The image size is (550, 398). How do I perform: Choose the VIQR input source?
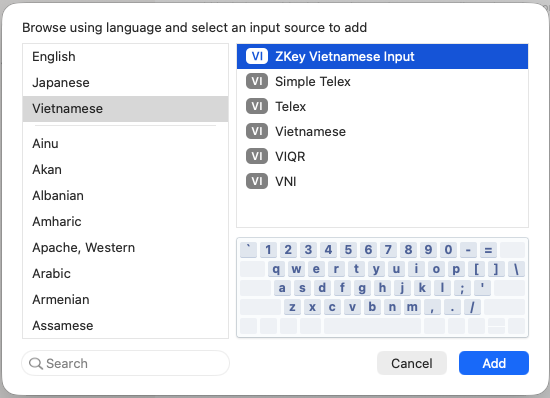coord(382,156)
